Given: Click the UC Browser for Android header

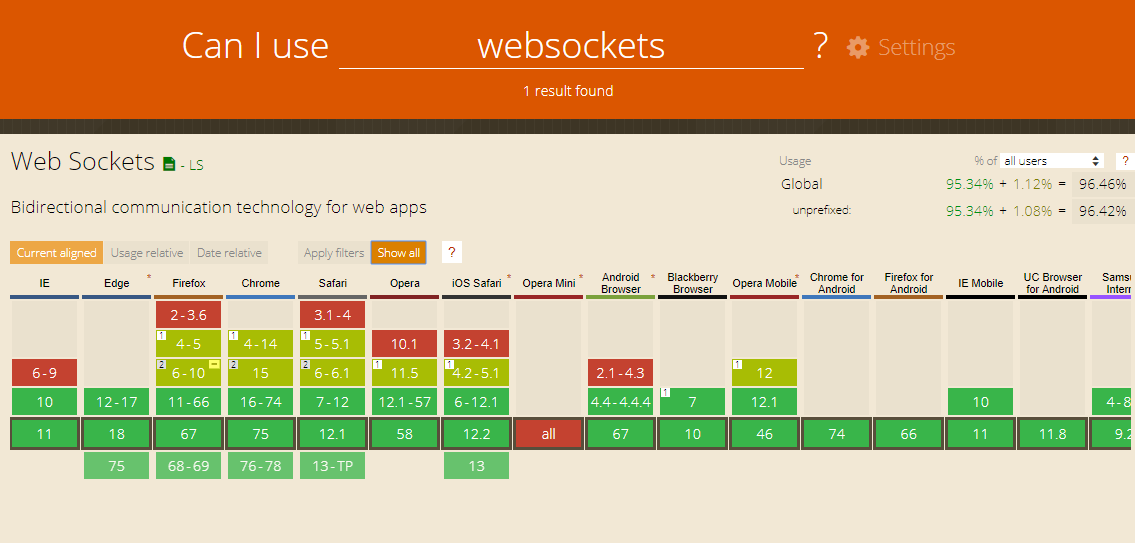Looking at the screenshot, I should [1052, 283].
